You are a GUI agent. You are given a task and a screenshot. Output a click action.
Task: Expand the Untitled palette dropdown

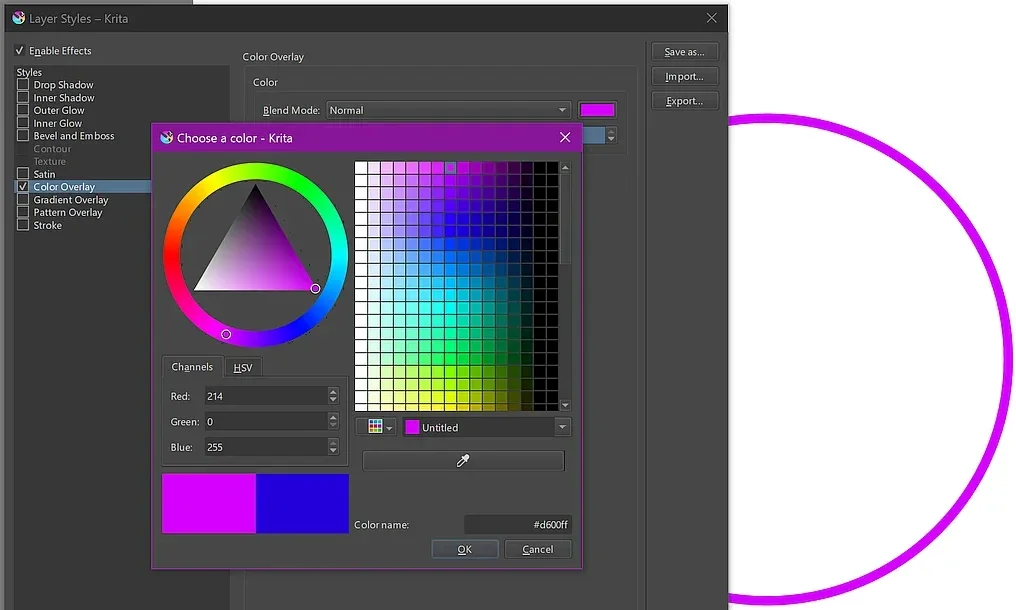(x=487, y=427)
